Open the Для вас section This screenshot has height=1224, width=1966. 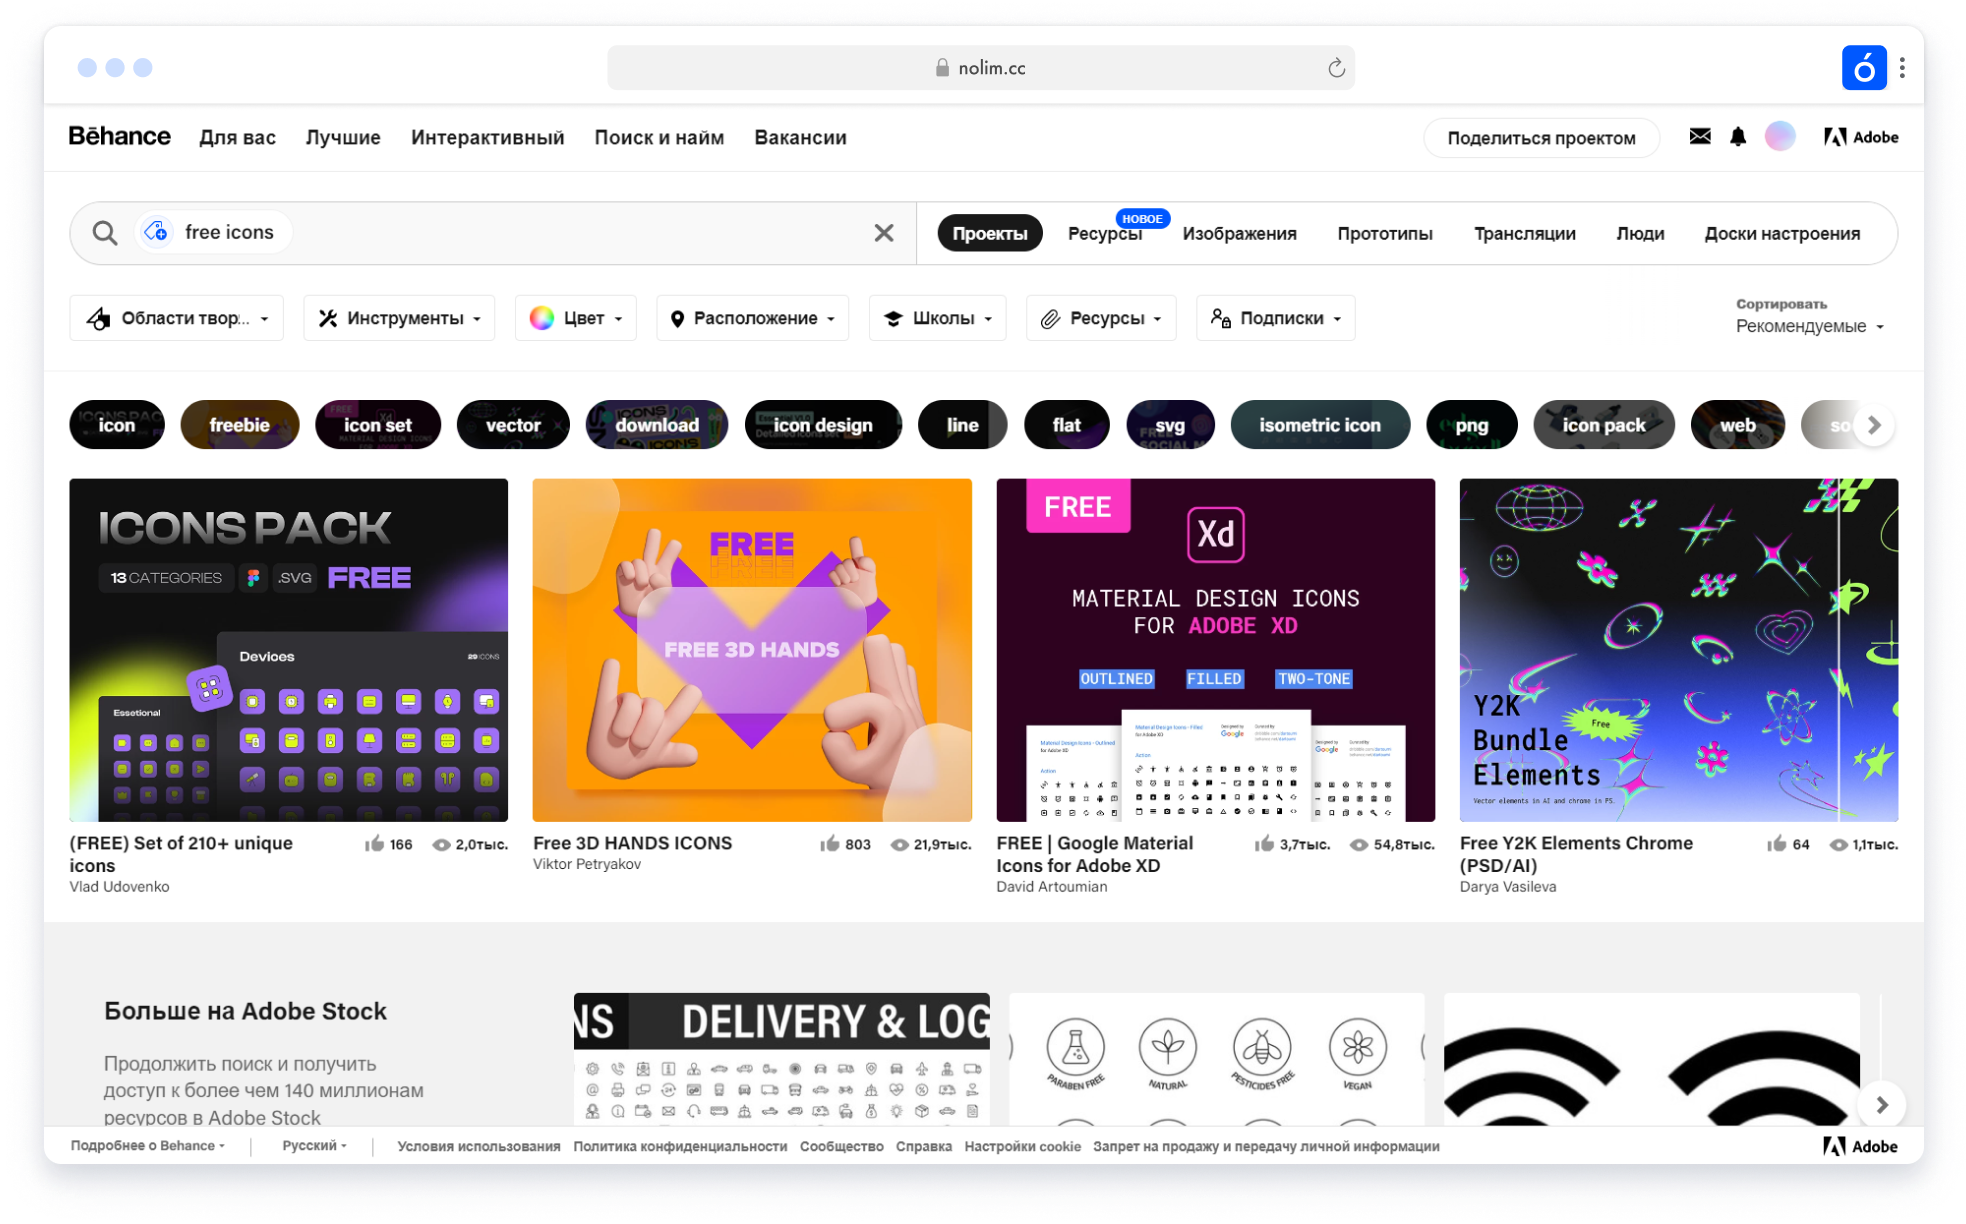coord(237,137)
